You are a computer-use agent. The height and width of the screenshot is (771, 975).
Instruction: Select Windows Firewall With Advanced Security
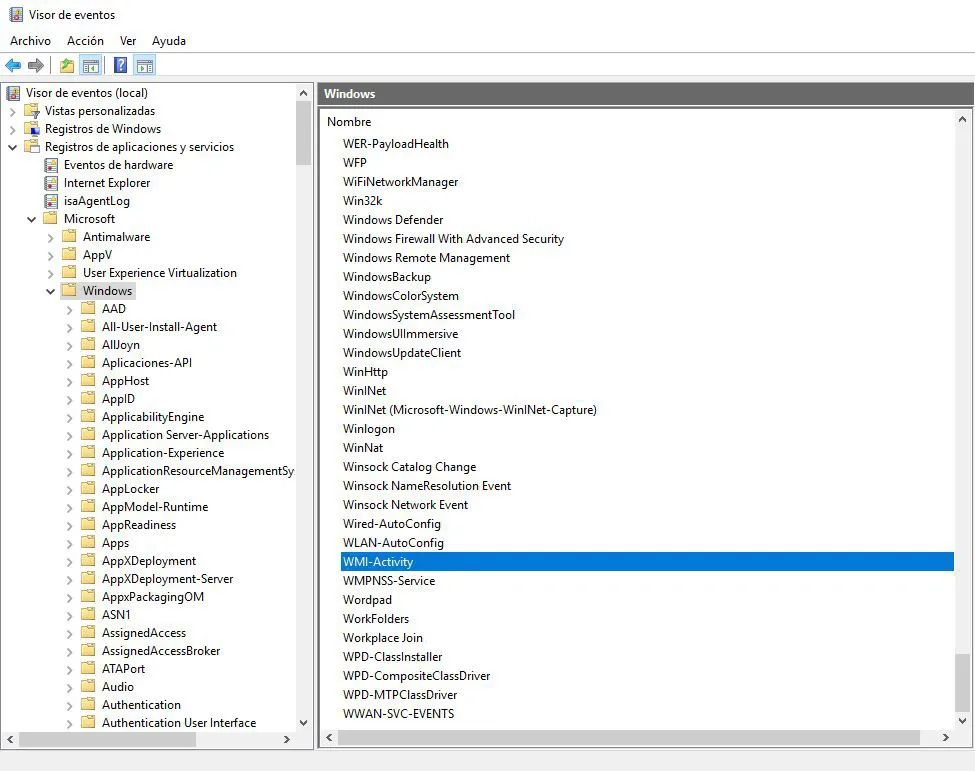pyautogui.click(x=453, y=239)
